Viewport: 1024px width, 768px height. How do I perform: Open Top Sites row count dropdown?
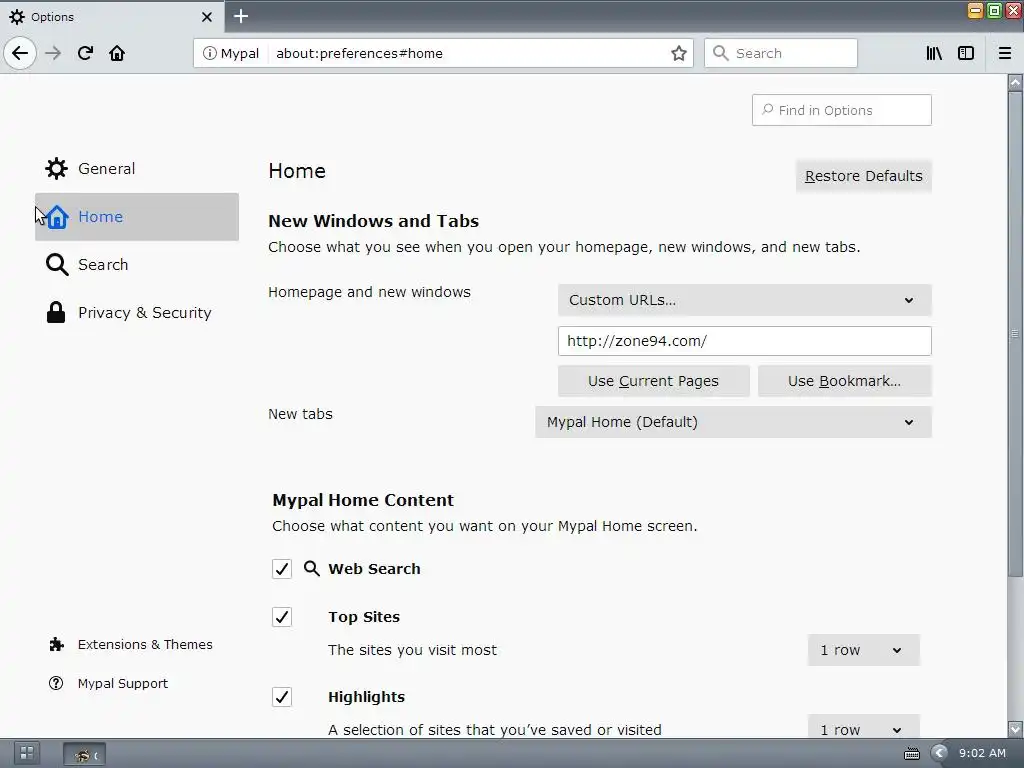coord(863,650)
